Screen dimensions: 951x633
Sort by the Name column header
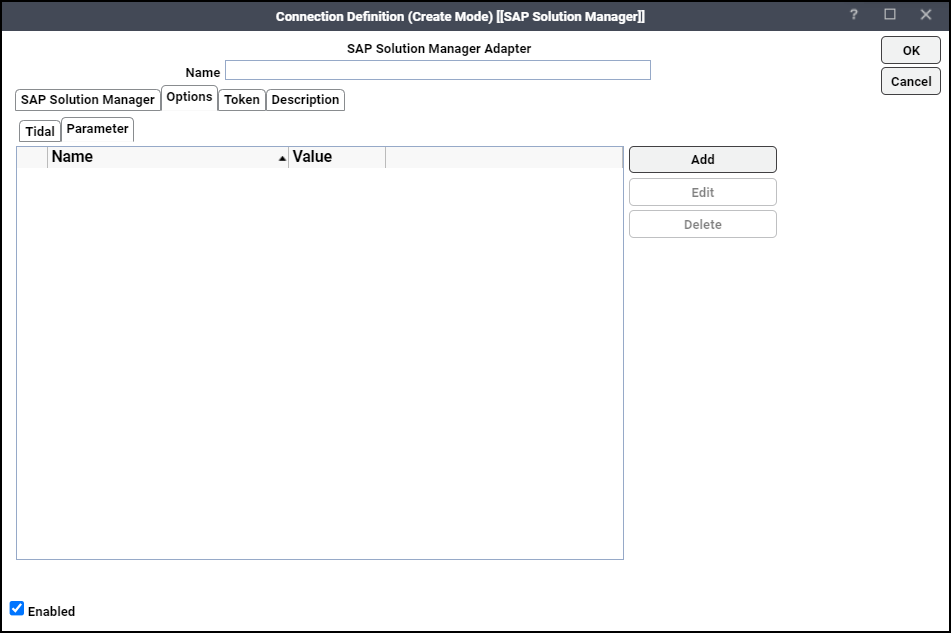[x=167, y=157]
